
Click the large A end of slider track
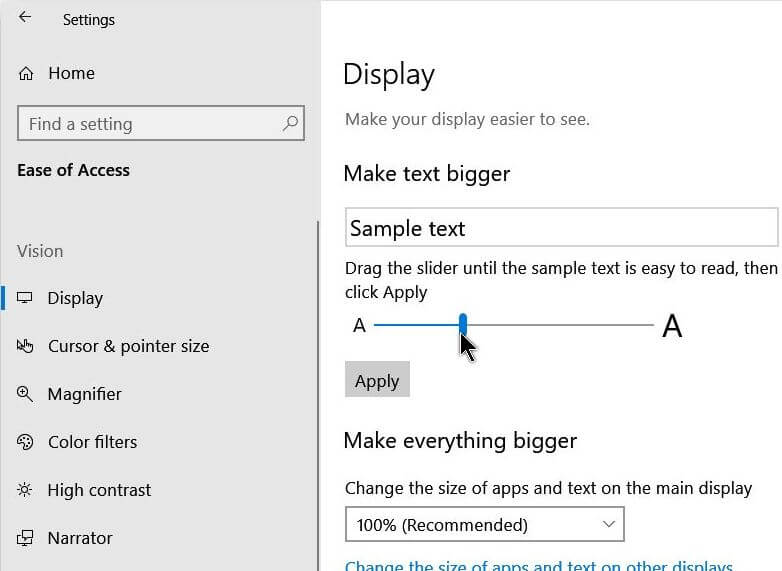coord(672,326)
